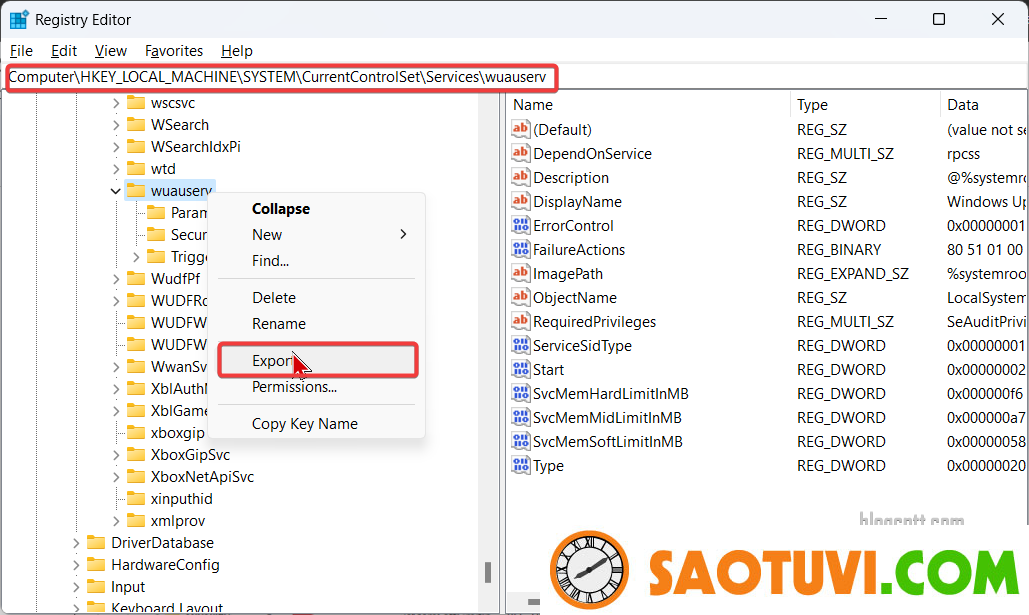Choose Rename in the context menu

pos(318,324)
